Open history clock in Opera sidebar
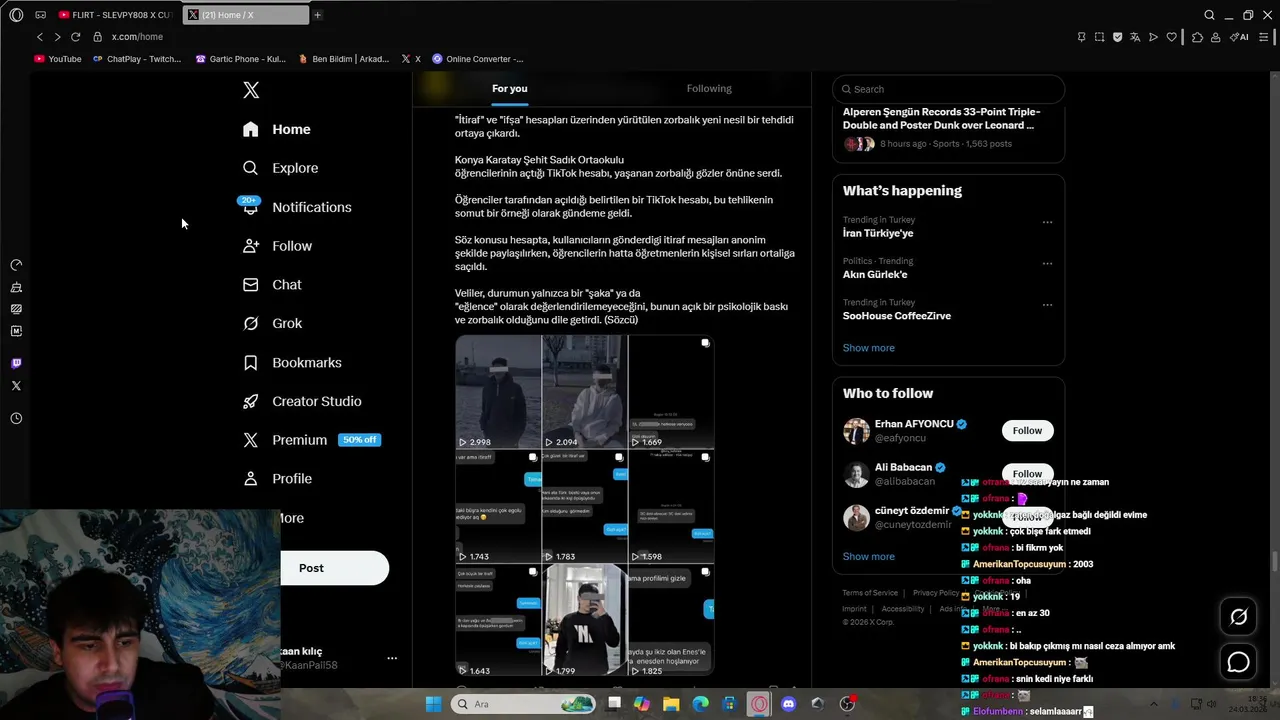This screenshot has width=1280, height=720. point(16,418)
